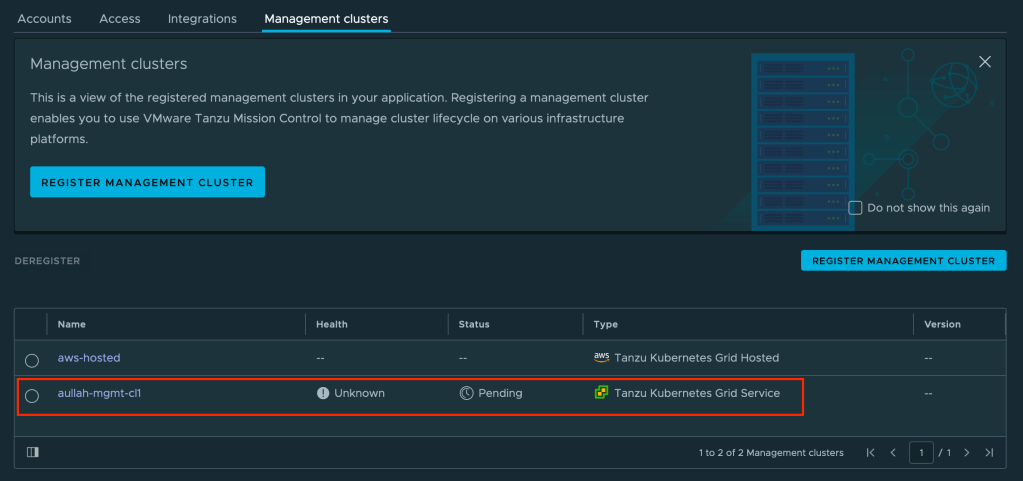Click the AWS logo icon in the Type column
Screen dimensions: 1023x481
(601, 357)
